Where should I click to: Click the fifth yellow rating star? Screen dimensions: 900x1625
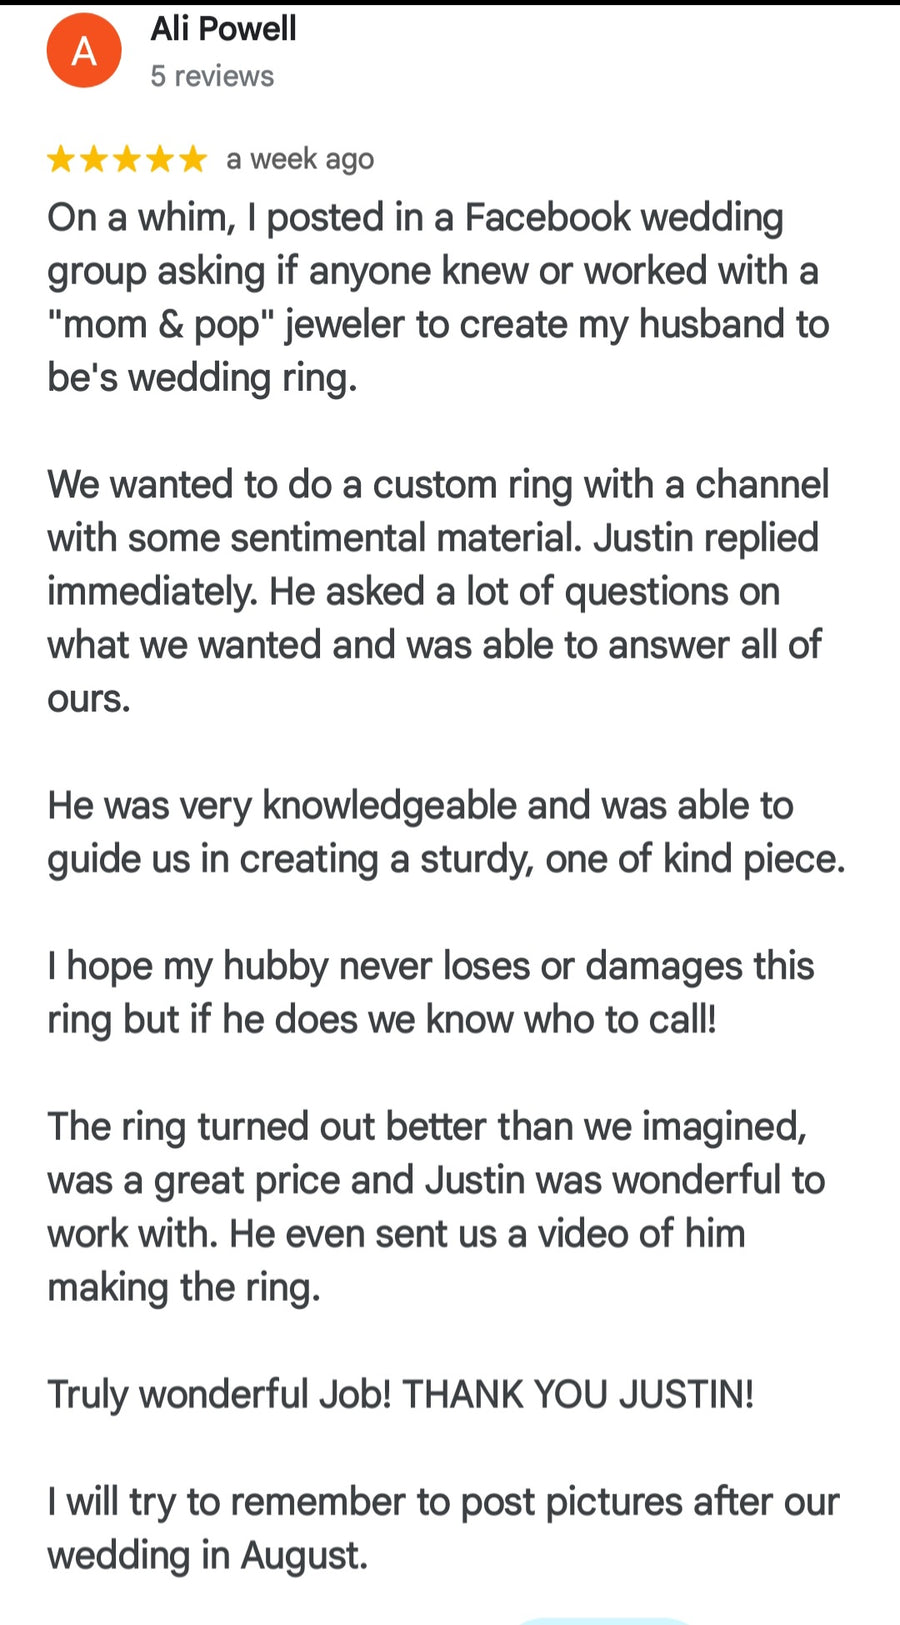[193, 159]
